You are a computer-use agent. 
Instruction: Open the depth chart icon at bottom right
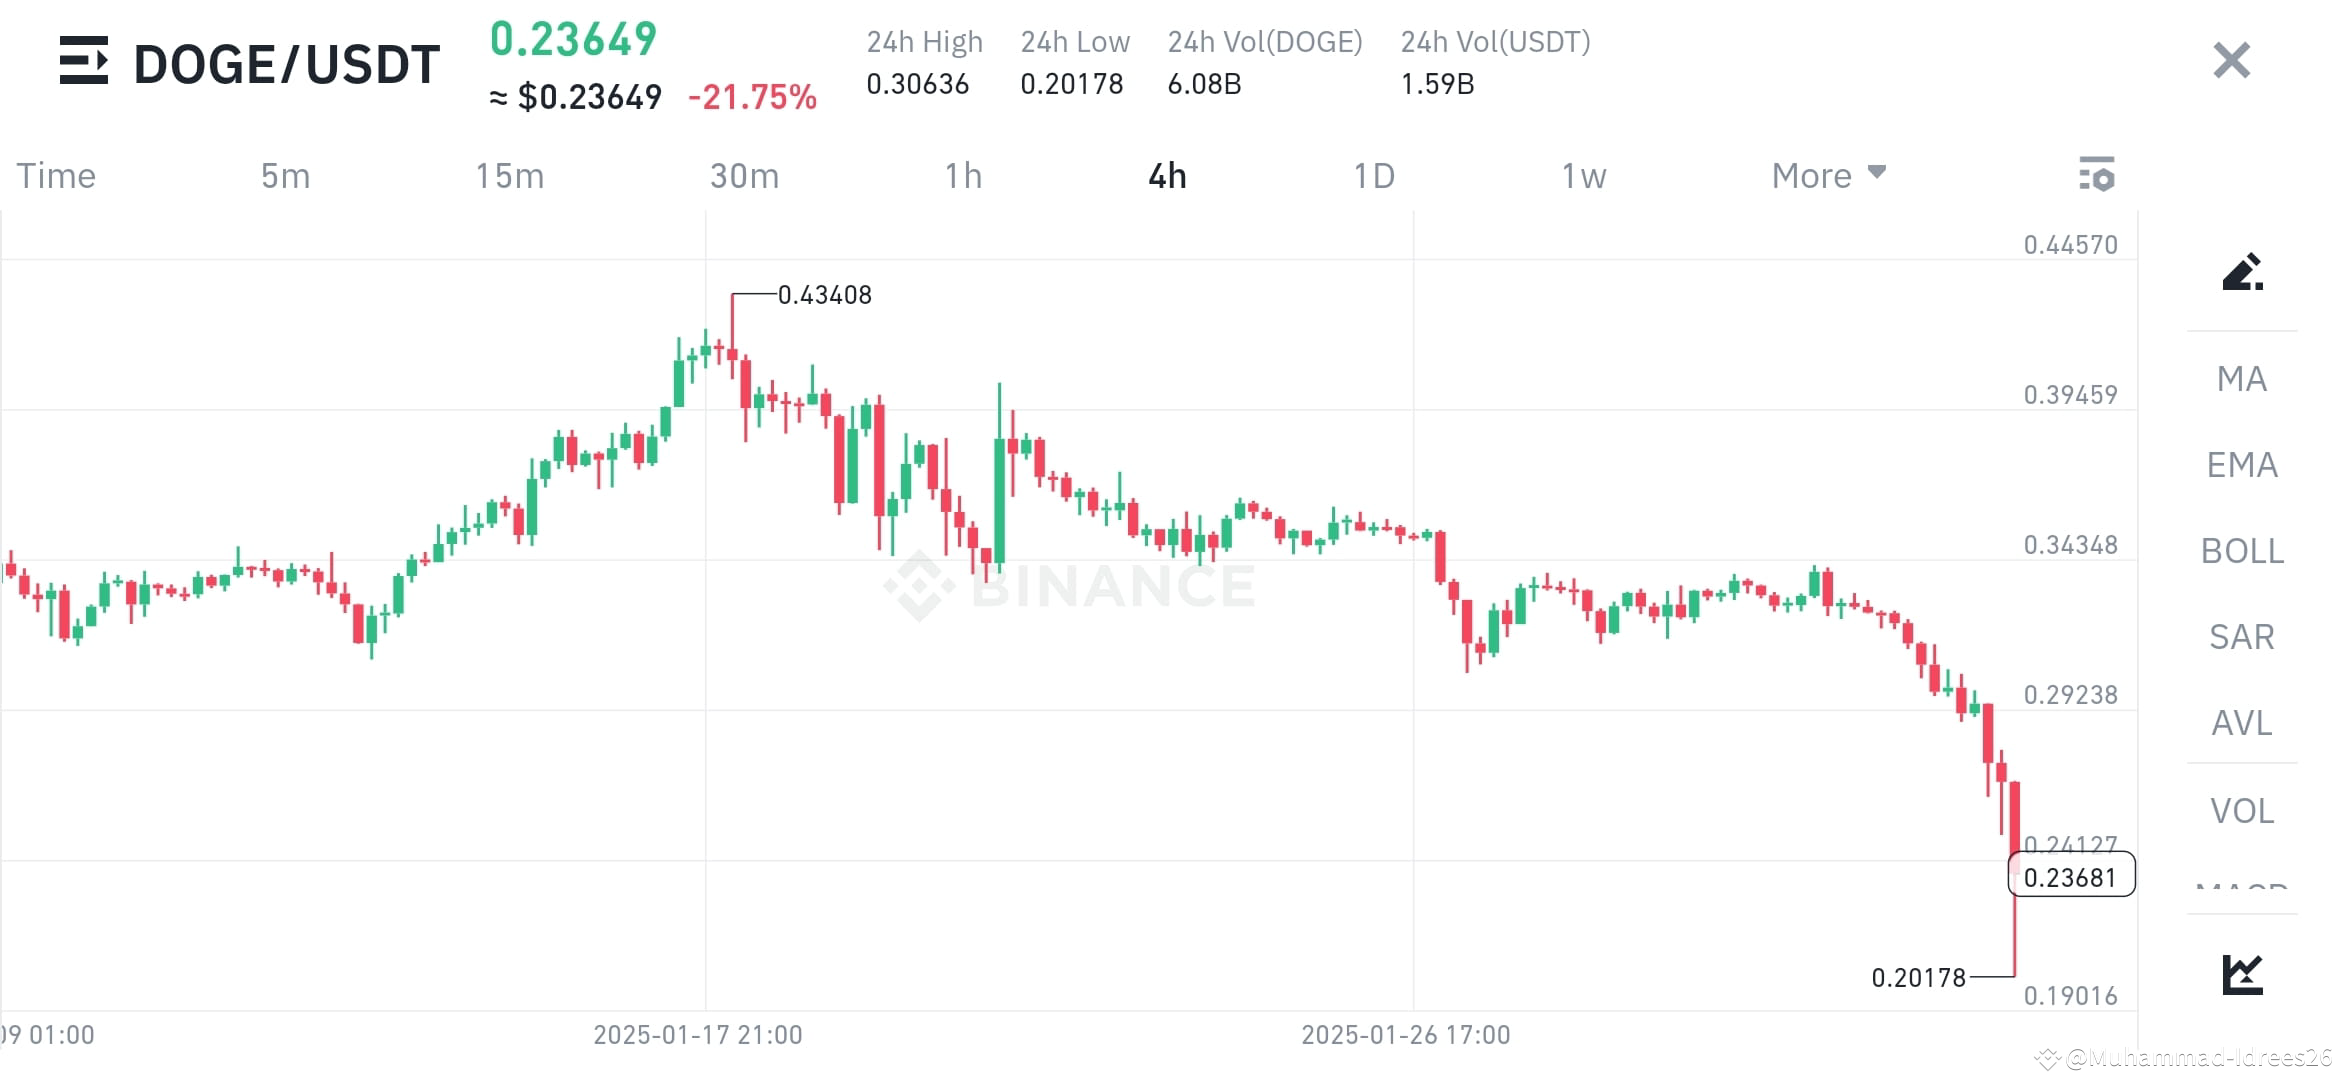point(2245,970)
